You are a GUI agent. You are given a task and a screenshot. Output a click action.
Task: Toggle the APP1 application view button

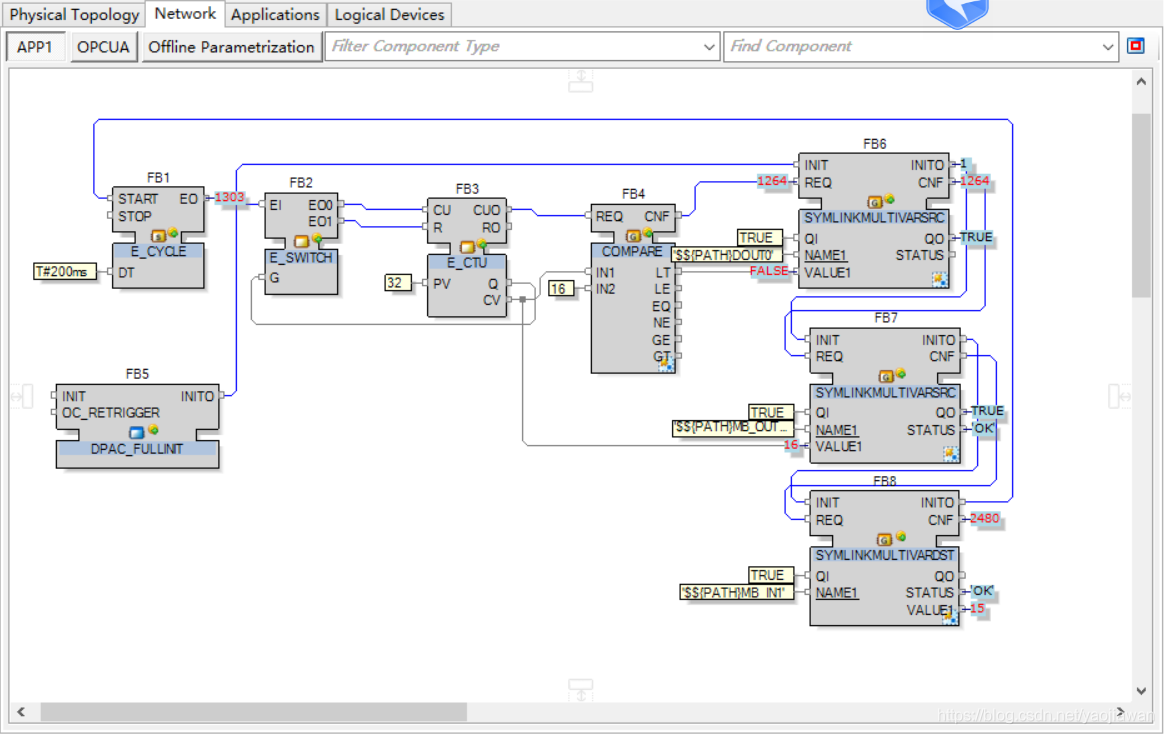pyautogui.click(x=35, y=47)
